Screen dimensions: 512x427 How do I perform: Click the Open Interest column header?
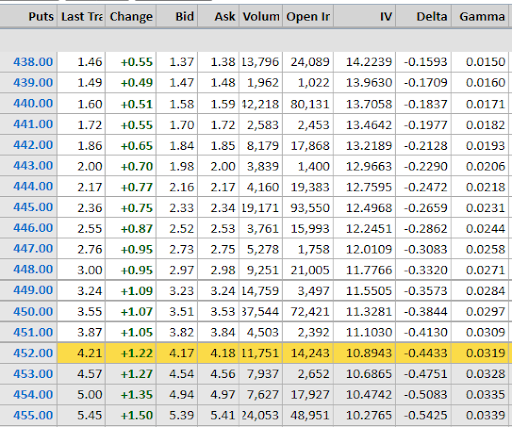[x=308, y=16]
